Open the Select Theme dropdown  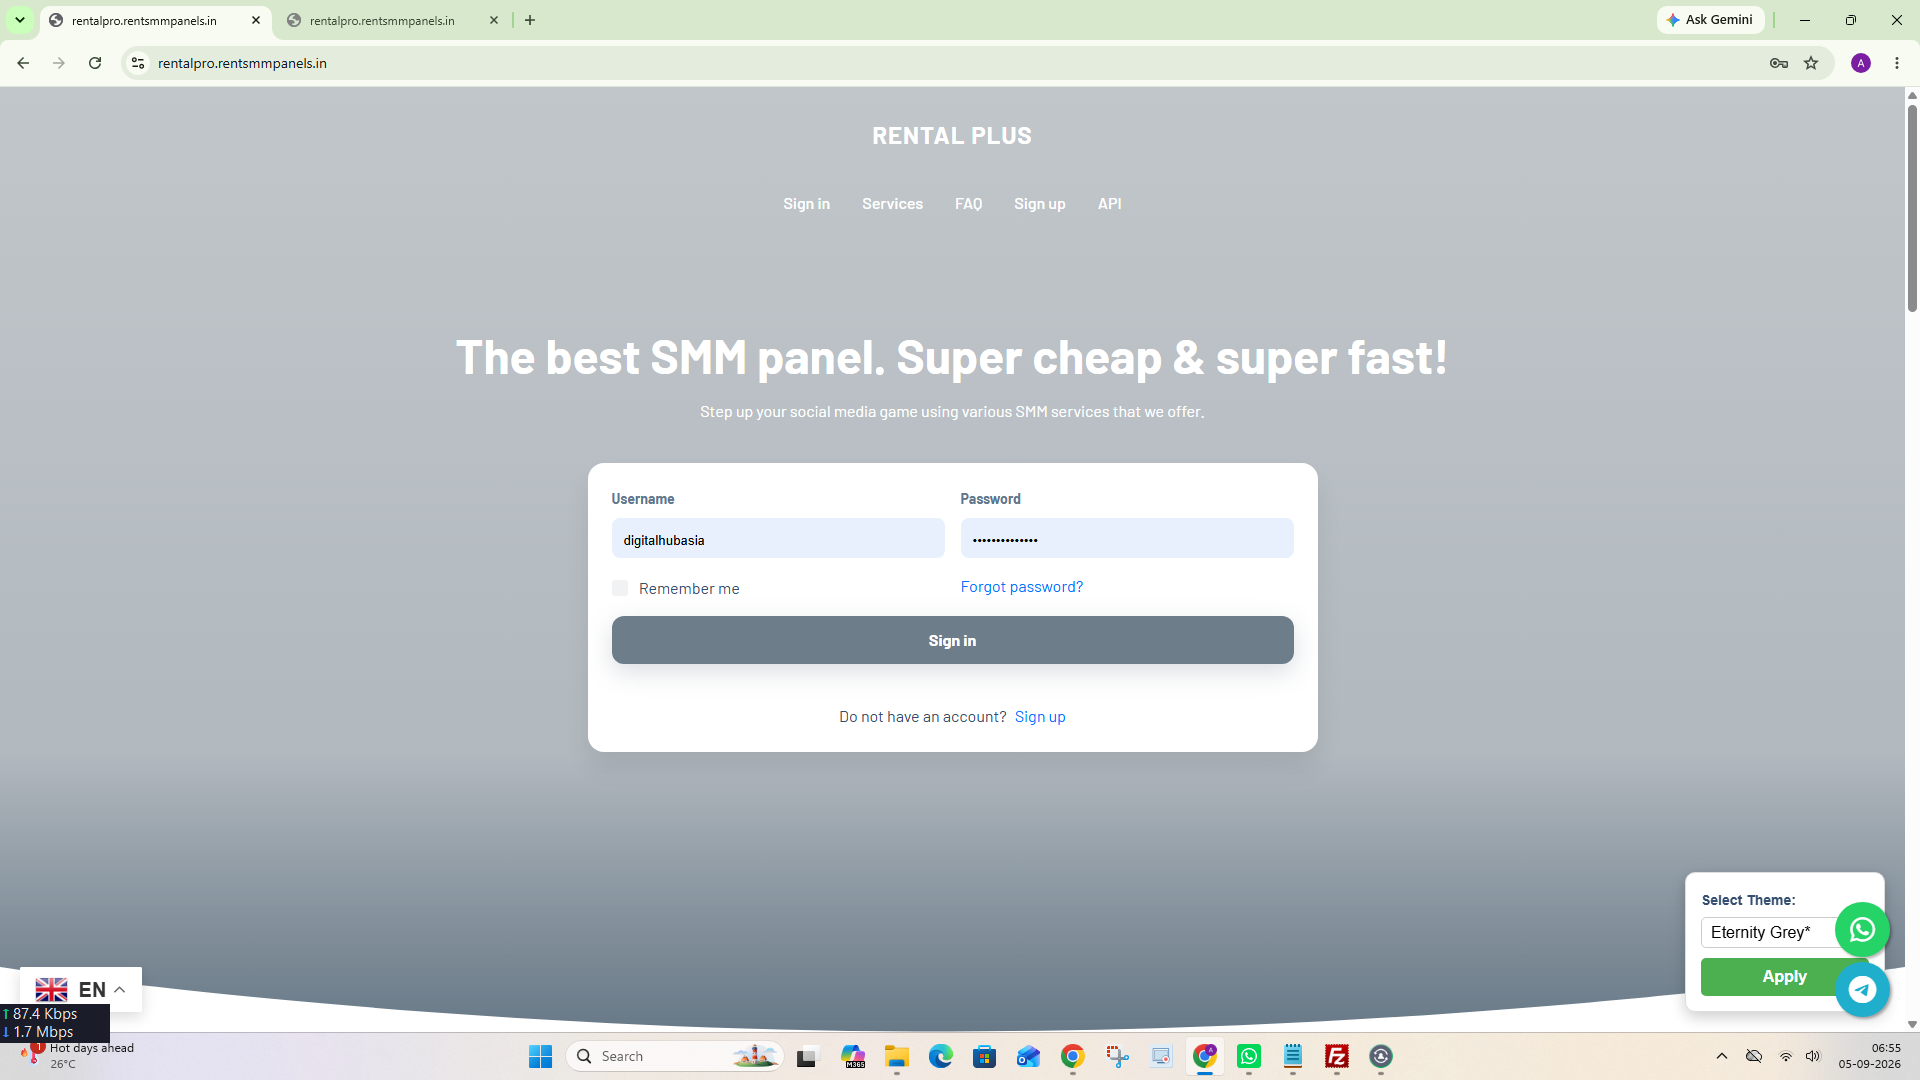point(1768,932)
